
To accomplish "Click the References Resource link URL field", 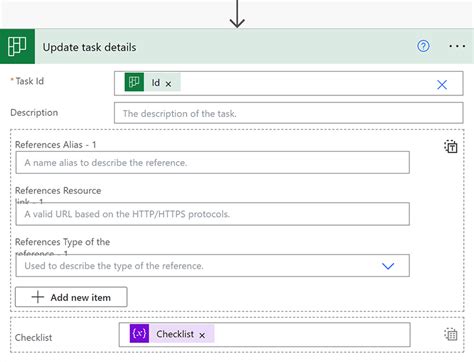I will (212, 214).
